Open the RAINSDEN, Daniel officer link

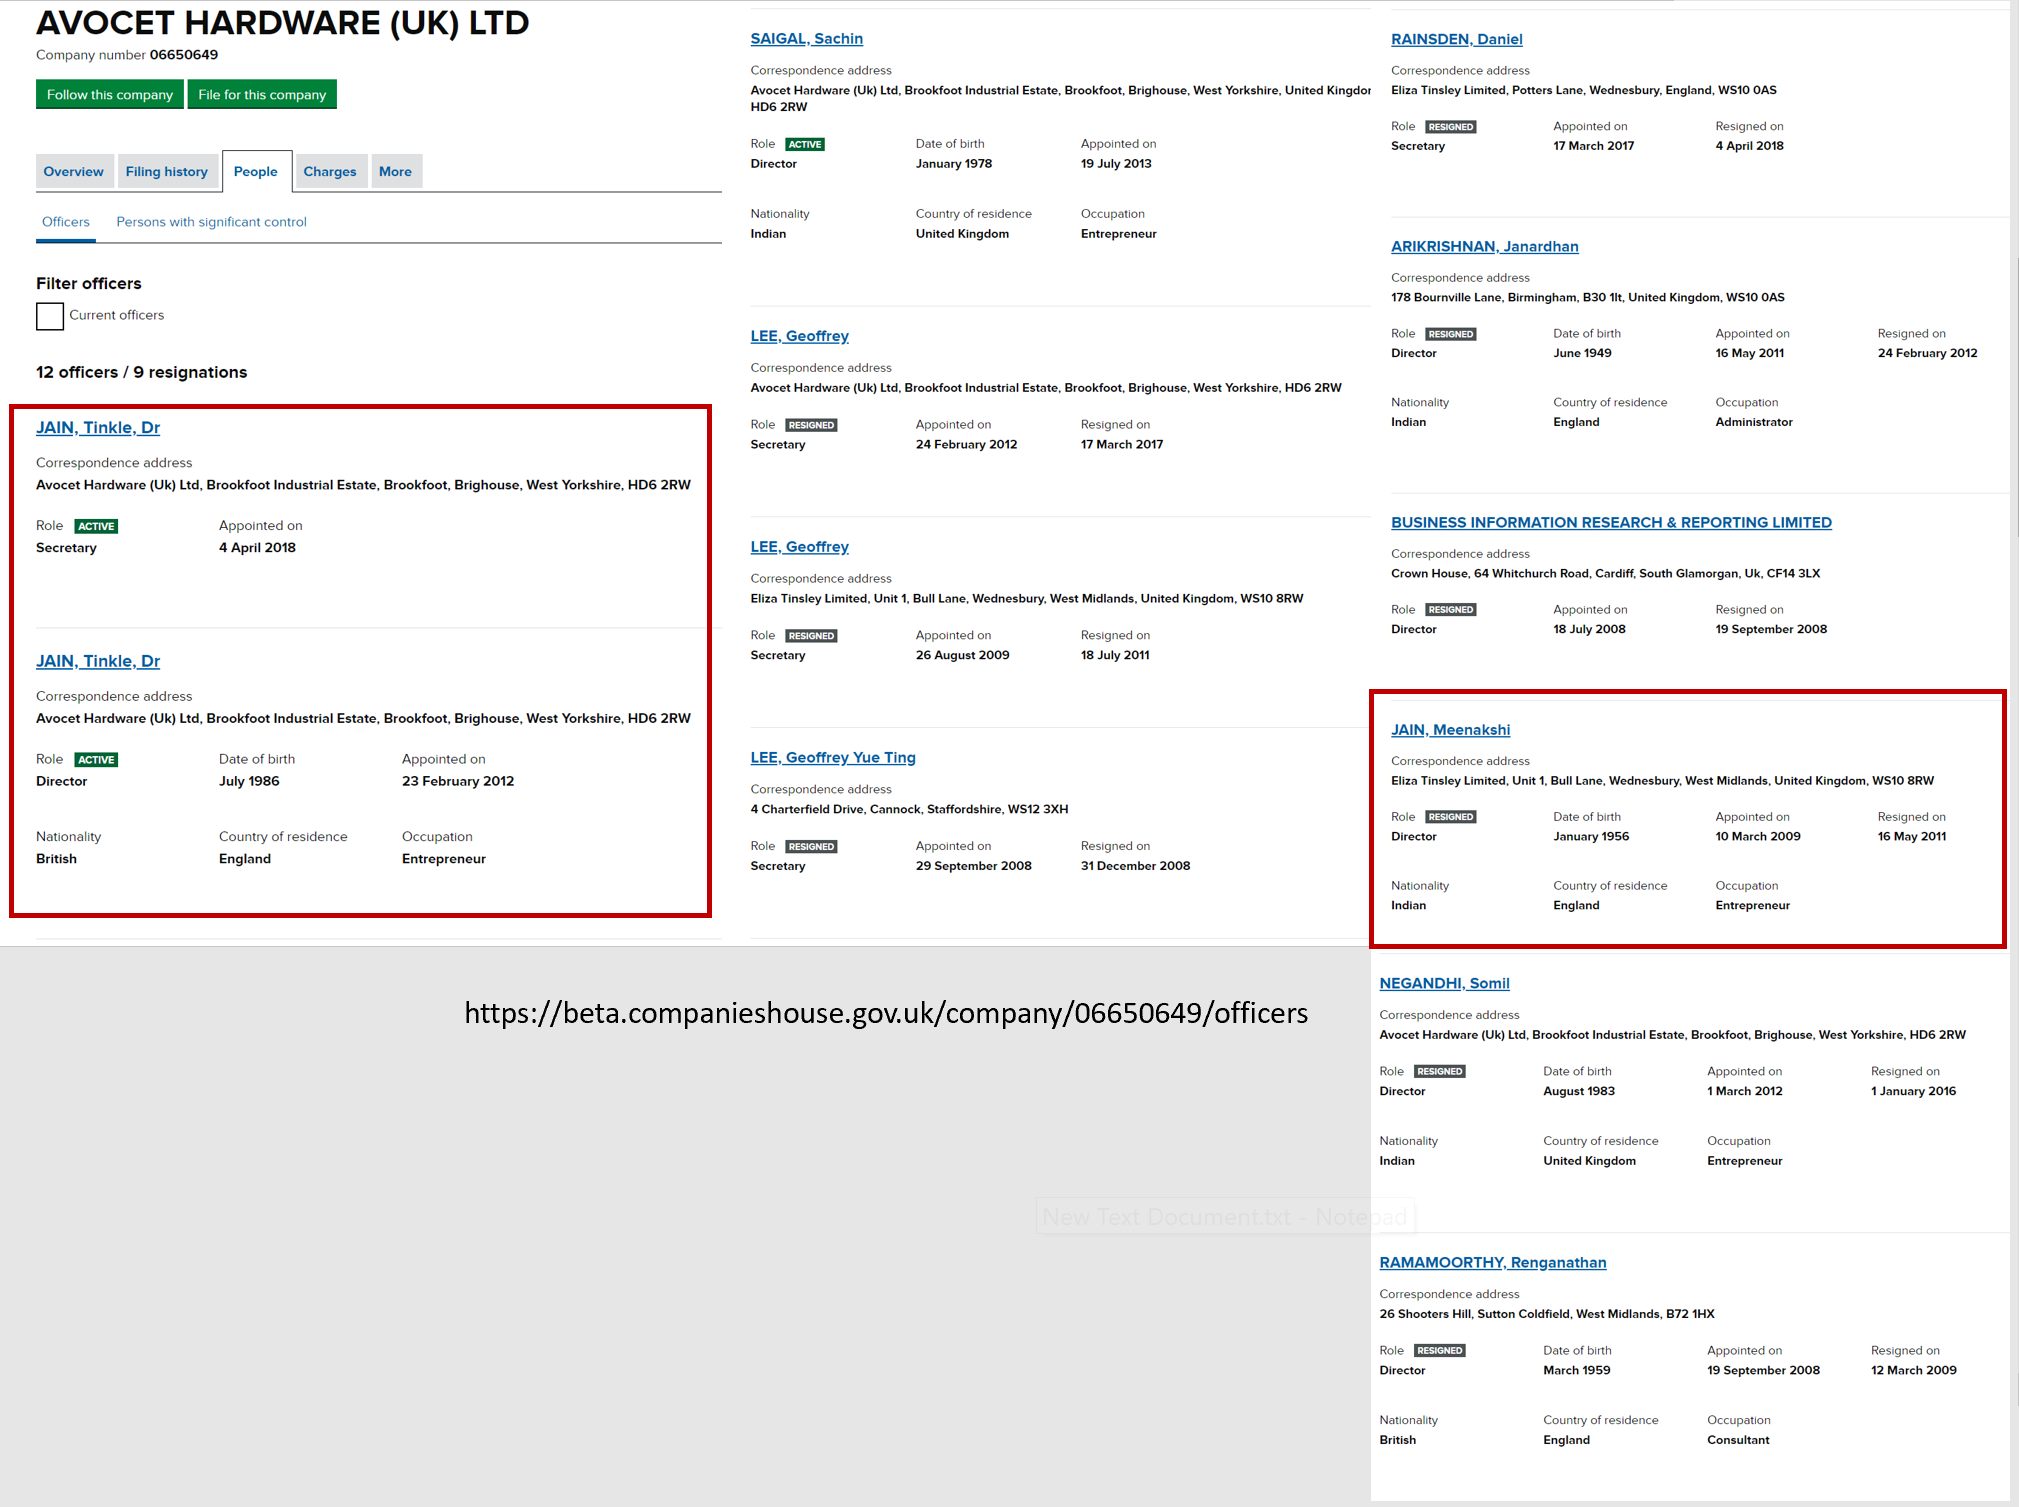[x=1456, y=39]
